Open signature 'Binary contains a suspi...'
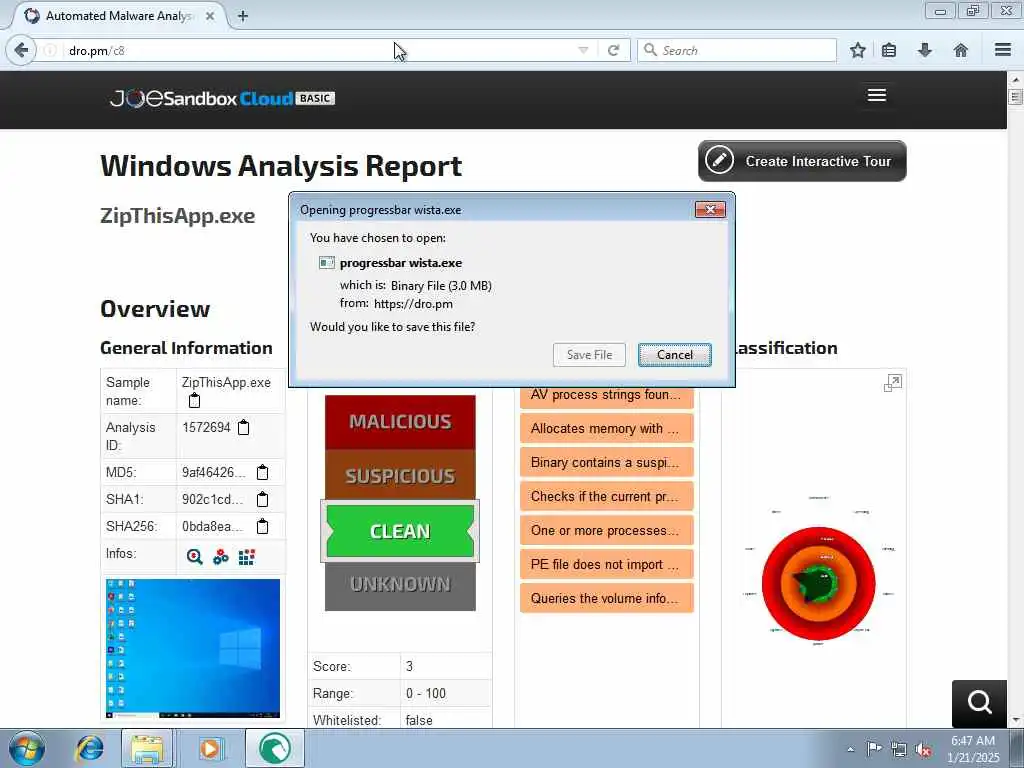The width and height of the screenshot is (1024, 768). [607, 462]
